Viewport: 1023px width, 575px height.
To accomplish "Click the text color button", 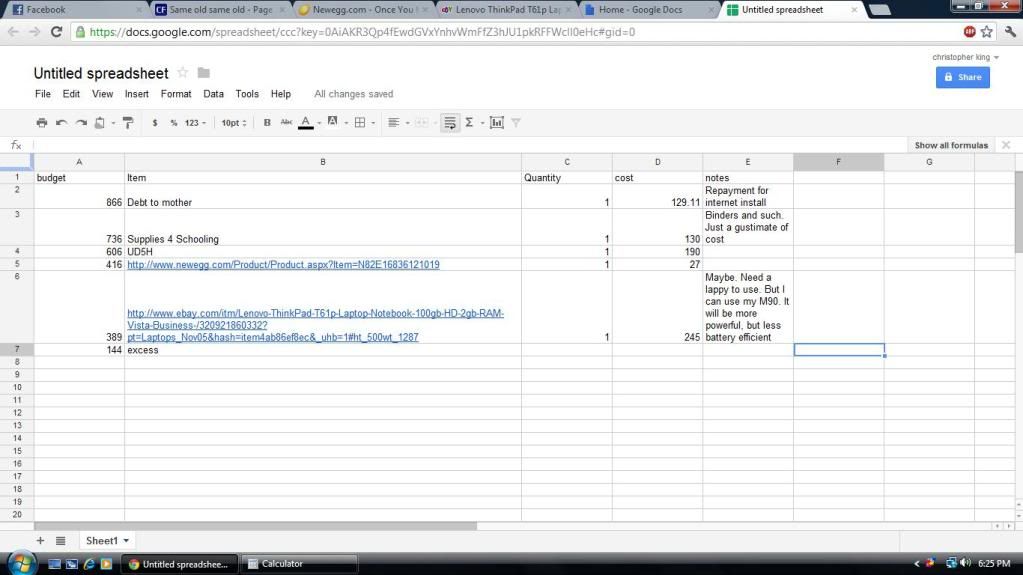I will coord(305,123).
